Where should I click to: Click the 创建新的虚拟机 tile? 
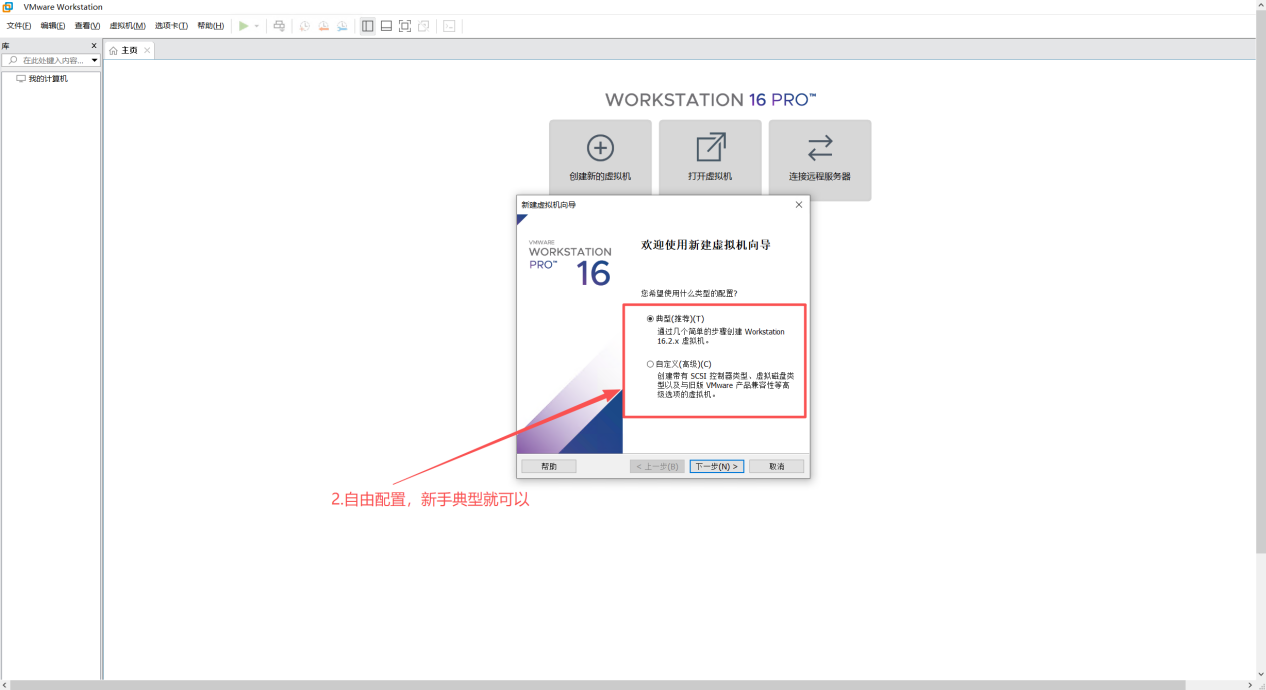tap(600, 160)
